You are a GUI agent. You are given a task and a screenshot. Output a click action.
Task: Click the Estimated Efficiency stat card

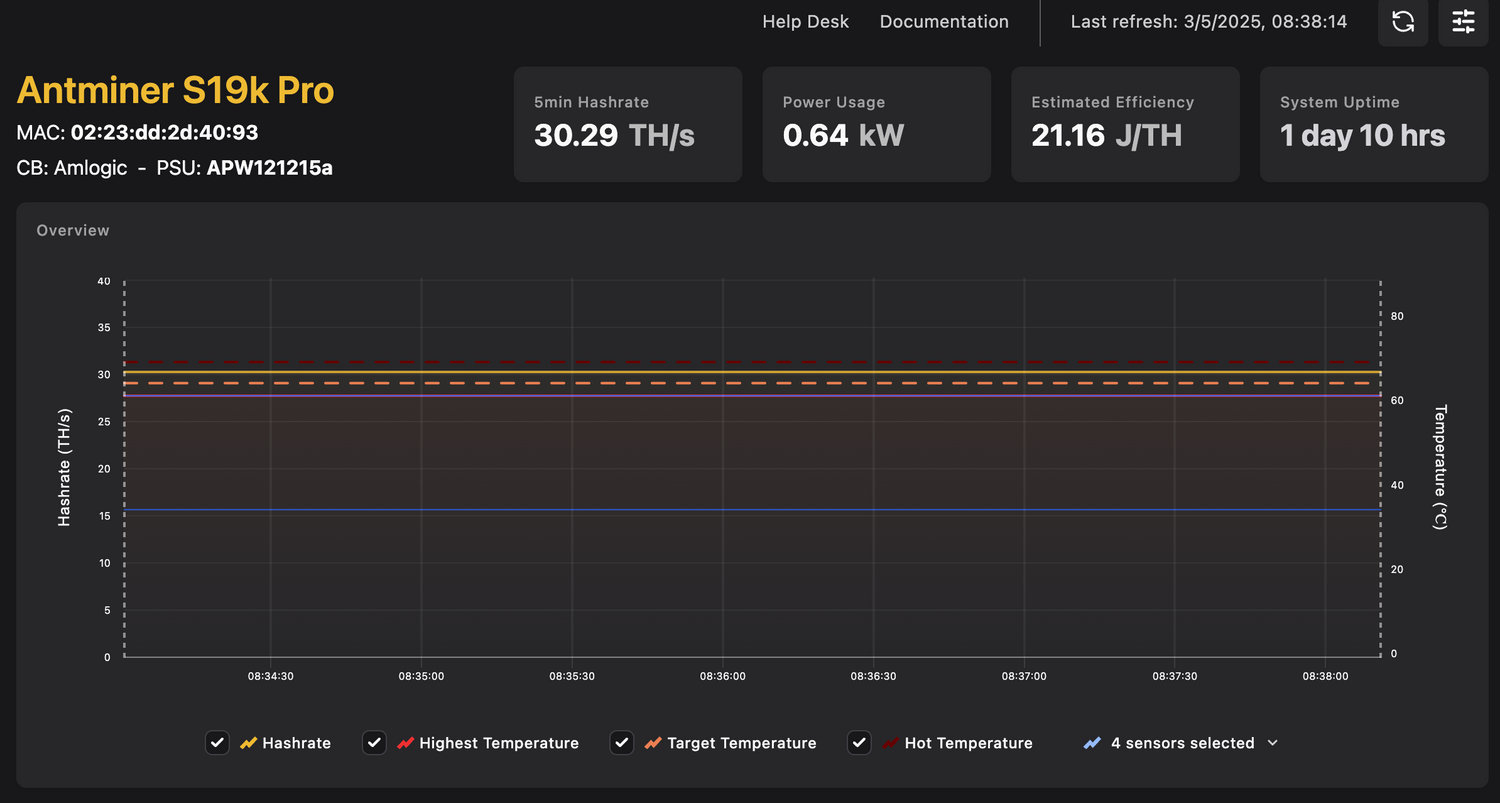click(1124, 124)
